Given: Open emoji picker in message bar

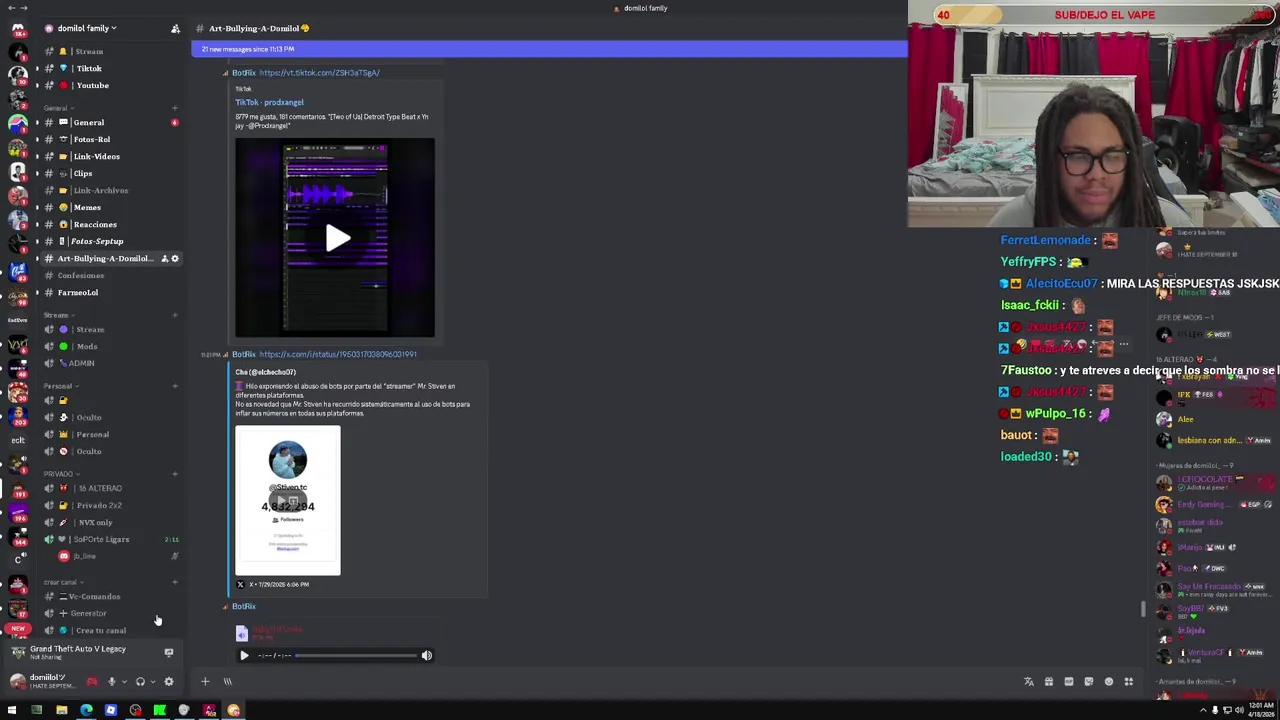Looking at the screenshot, I should (x=1109, y=682).
